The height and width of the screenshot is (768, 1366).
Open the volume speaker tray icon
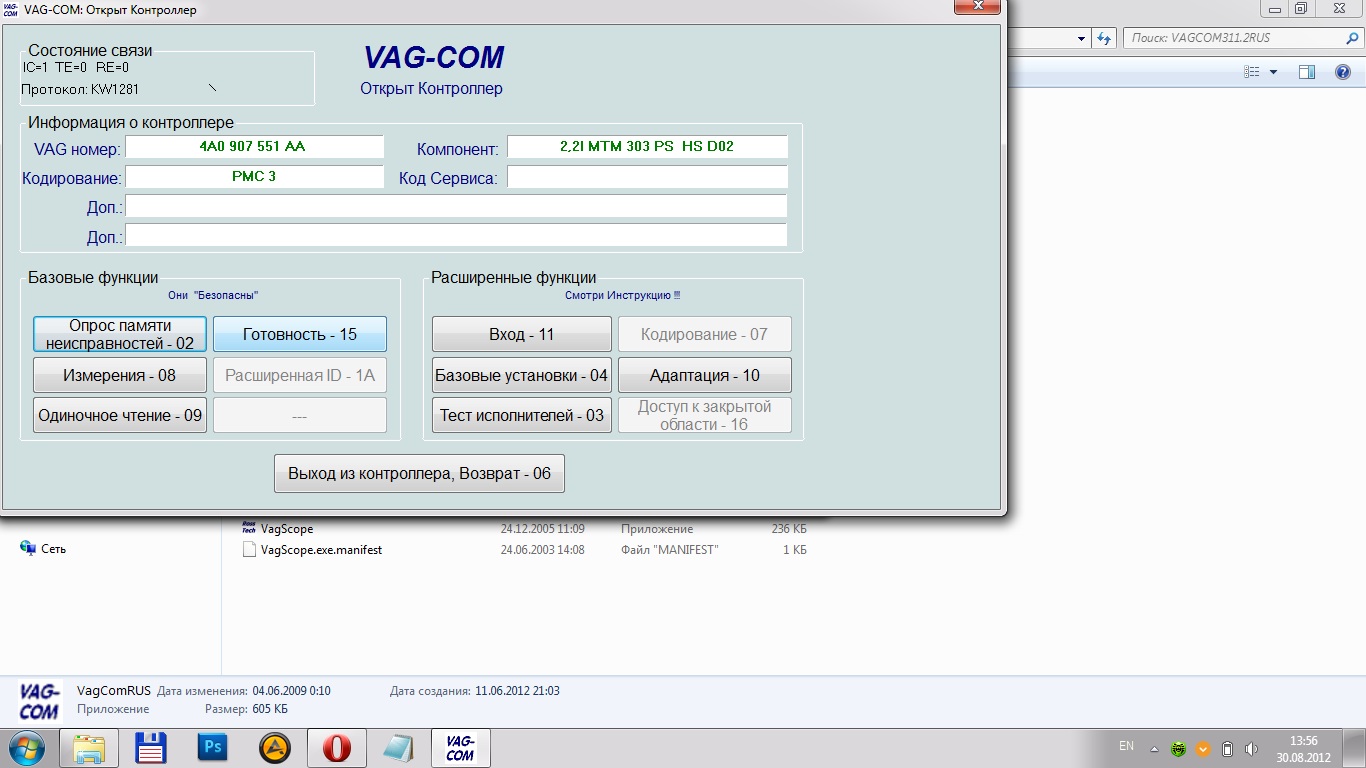point(1253,748)
